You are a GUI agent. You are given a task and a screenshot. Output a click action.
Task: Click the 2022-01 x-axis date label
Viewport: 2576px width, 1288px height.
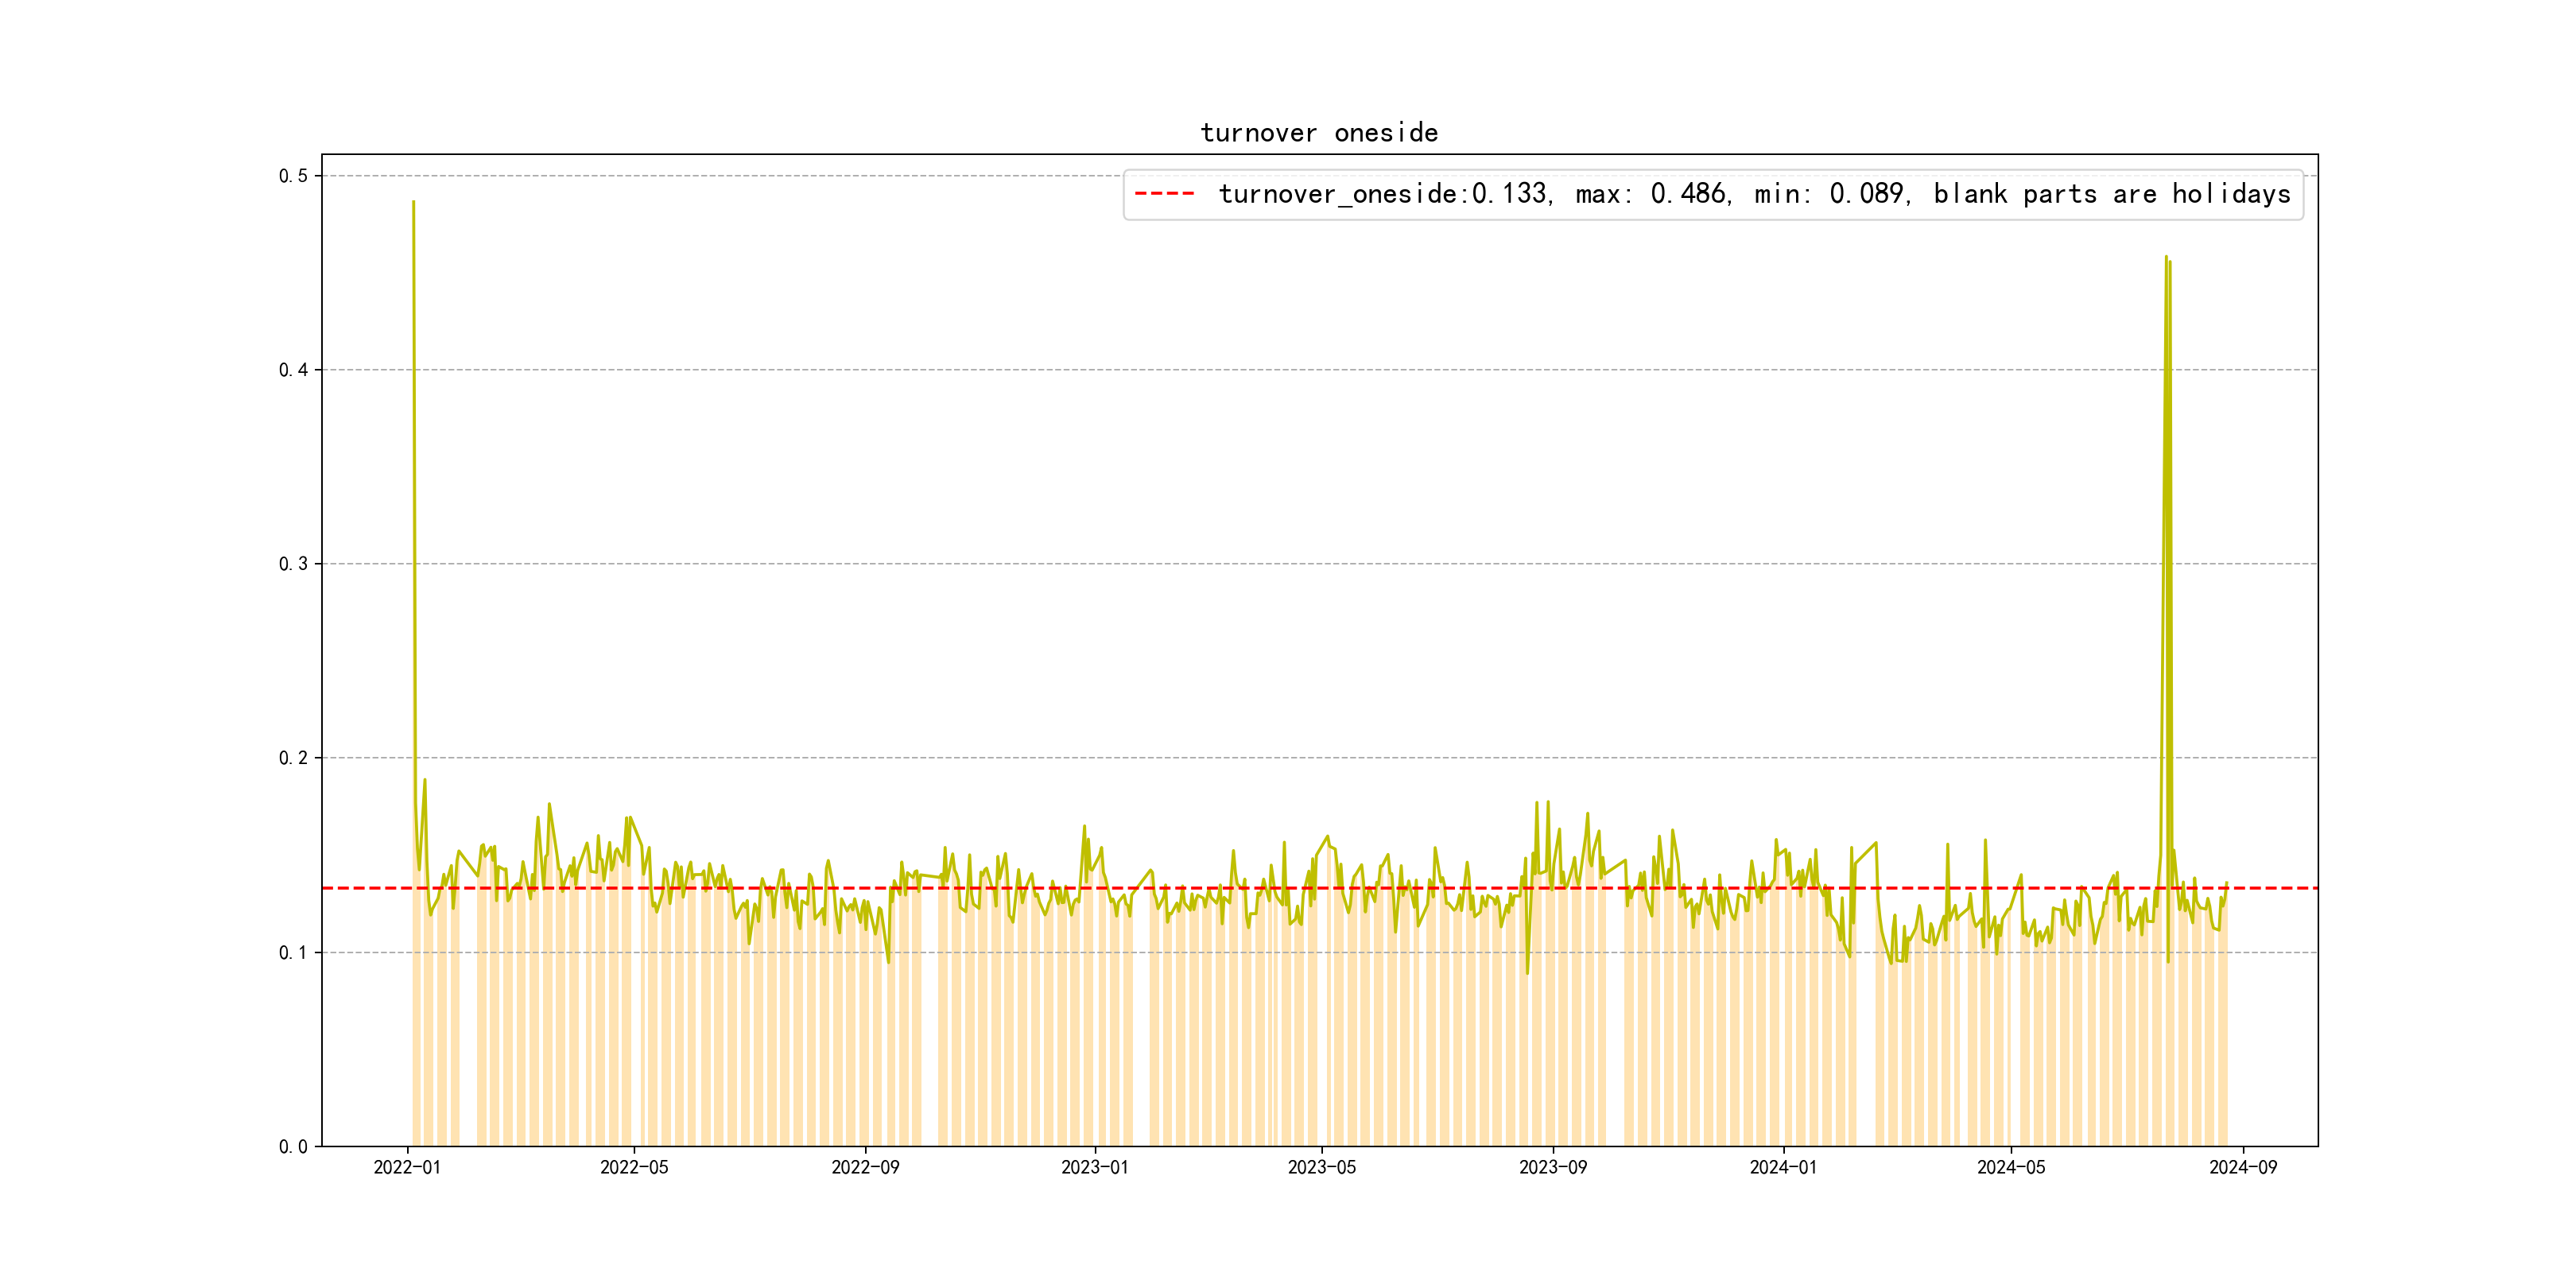tap(407, 1168)
